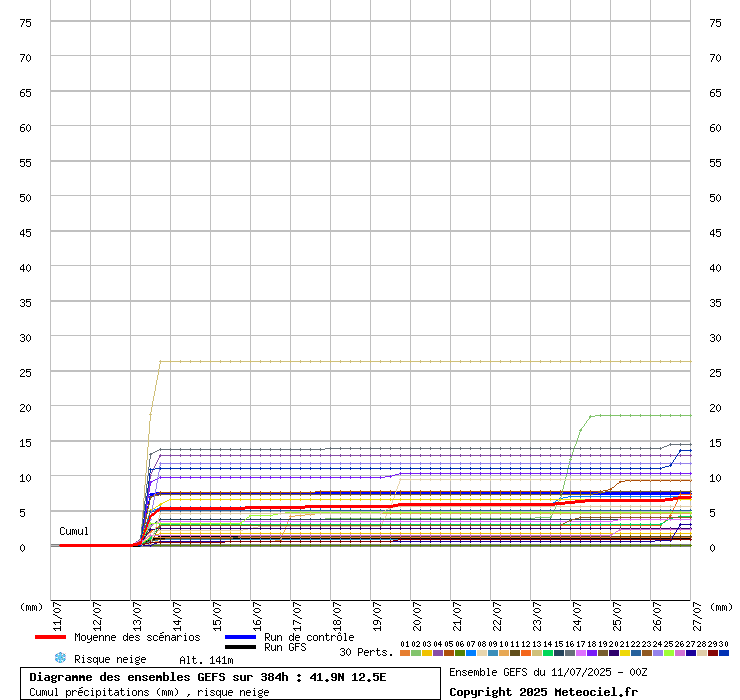The height and width of the screenshot is (700, 740).
Task: Click the "30 Perts." label
Action: [x=366, y=652]
